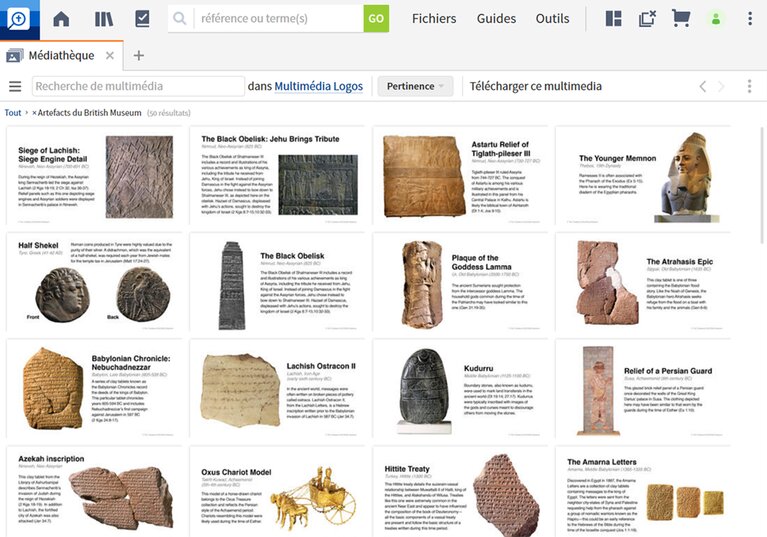Screen dimensions: 767x537
Task: Open 'Babylonian Chronicle: Nebuchadnezzar' card
Action: [x=94, y=389]
